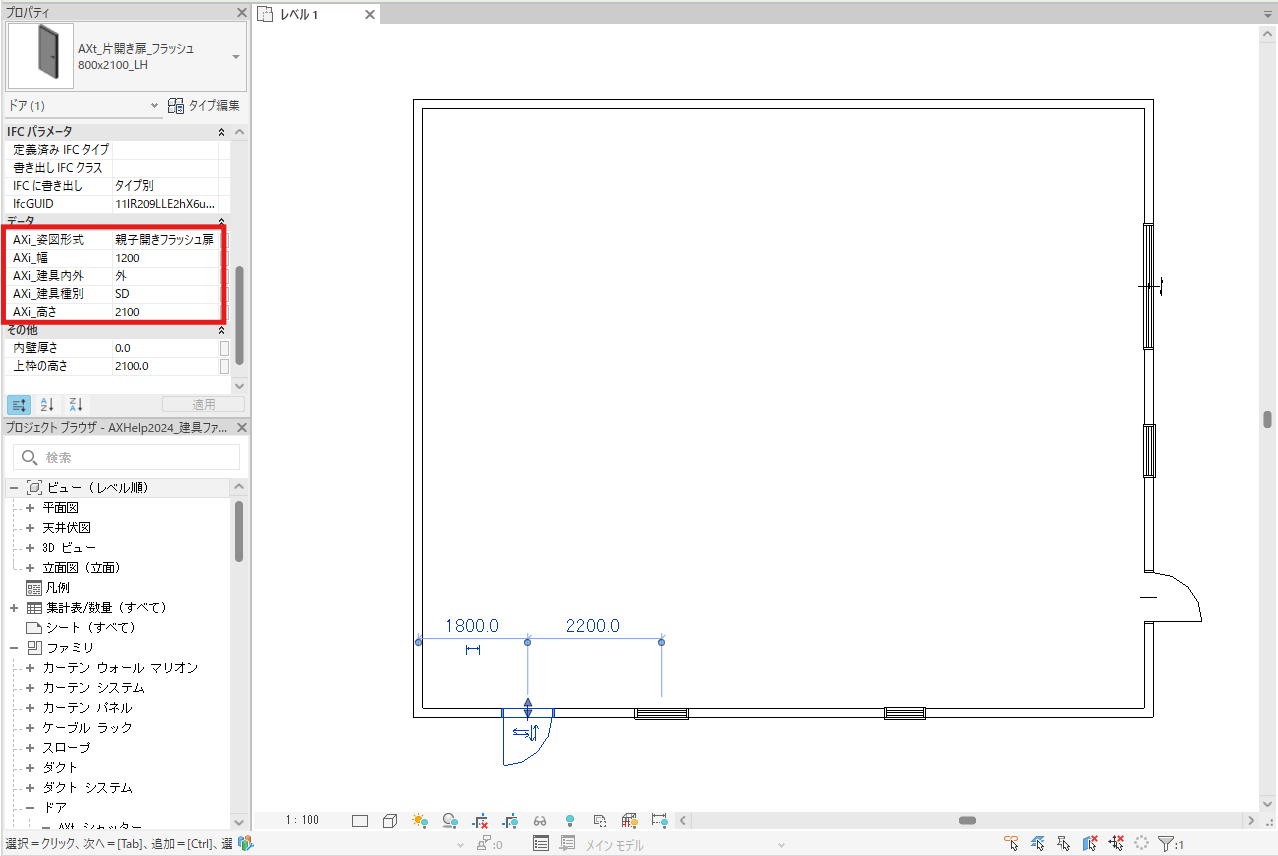Click the horizontal scrollbar thumb below canvas
This screenshot has width=1278, height=856.
click(x=967, y=821)
